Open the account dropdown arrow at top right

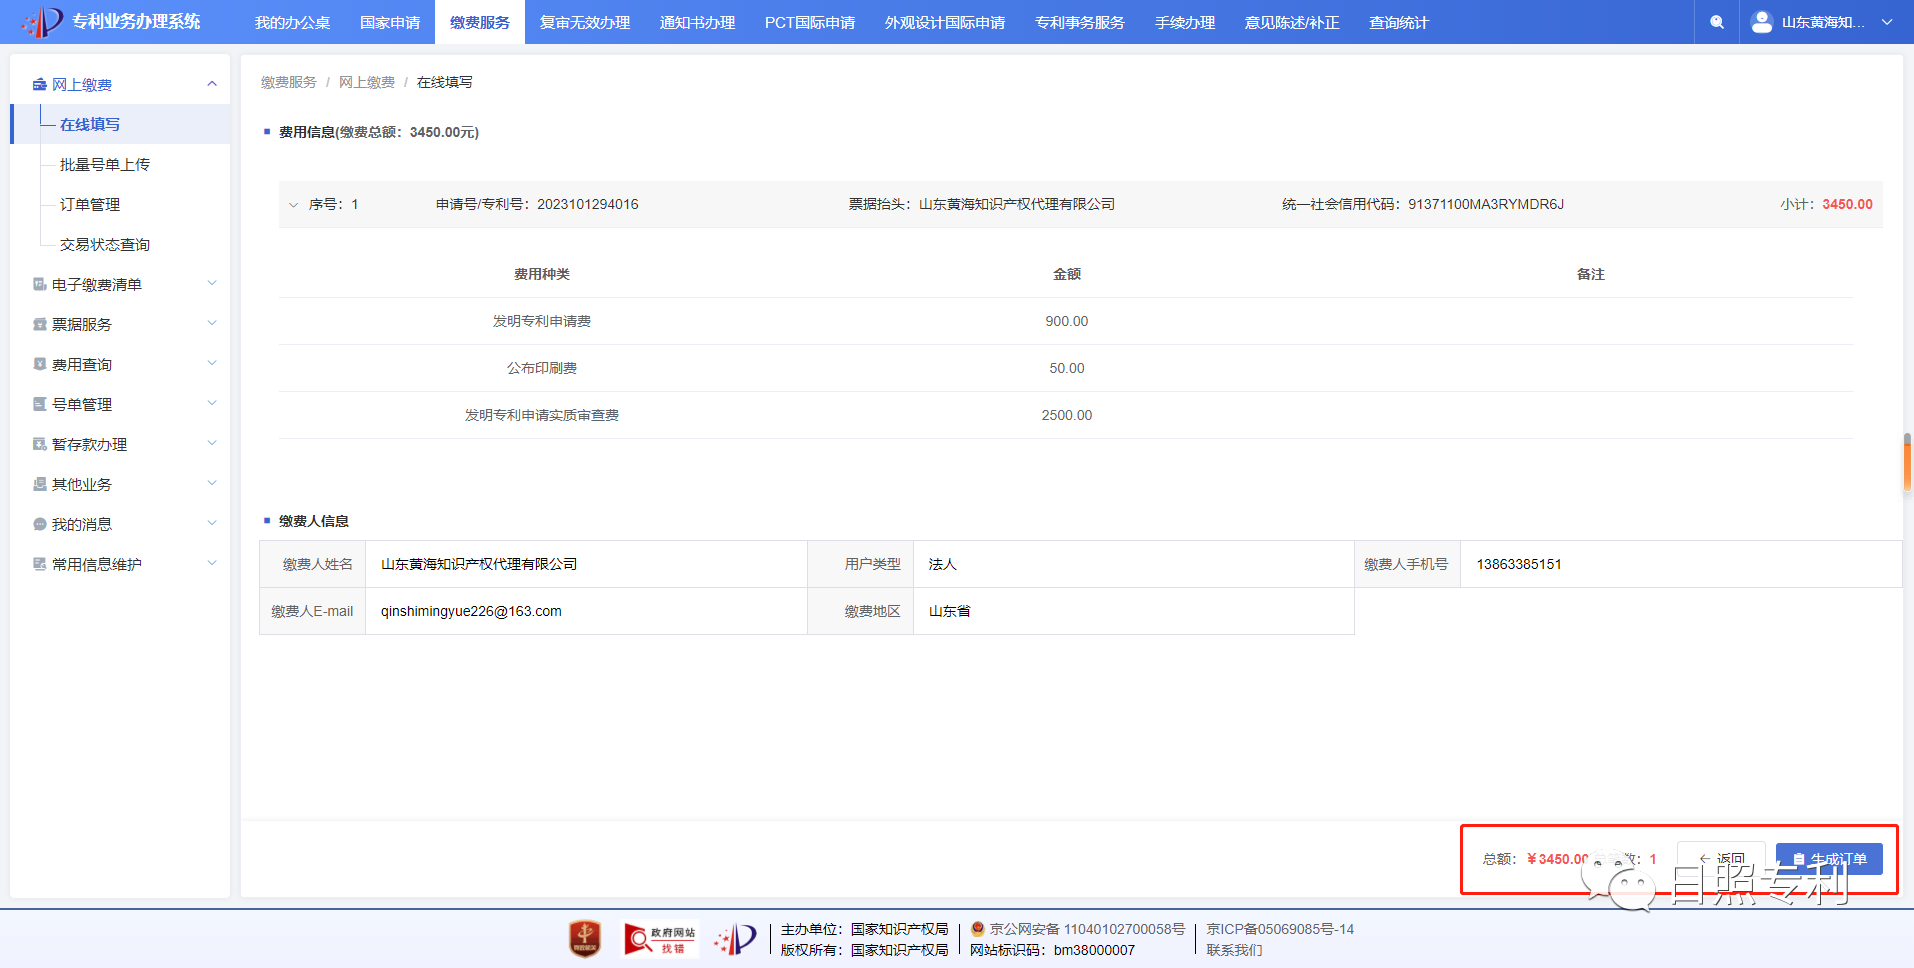point(1887,22)
